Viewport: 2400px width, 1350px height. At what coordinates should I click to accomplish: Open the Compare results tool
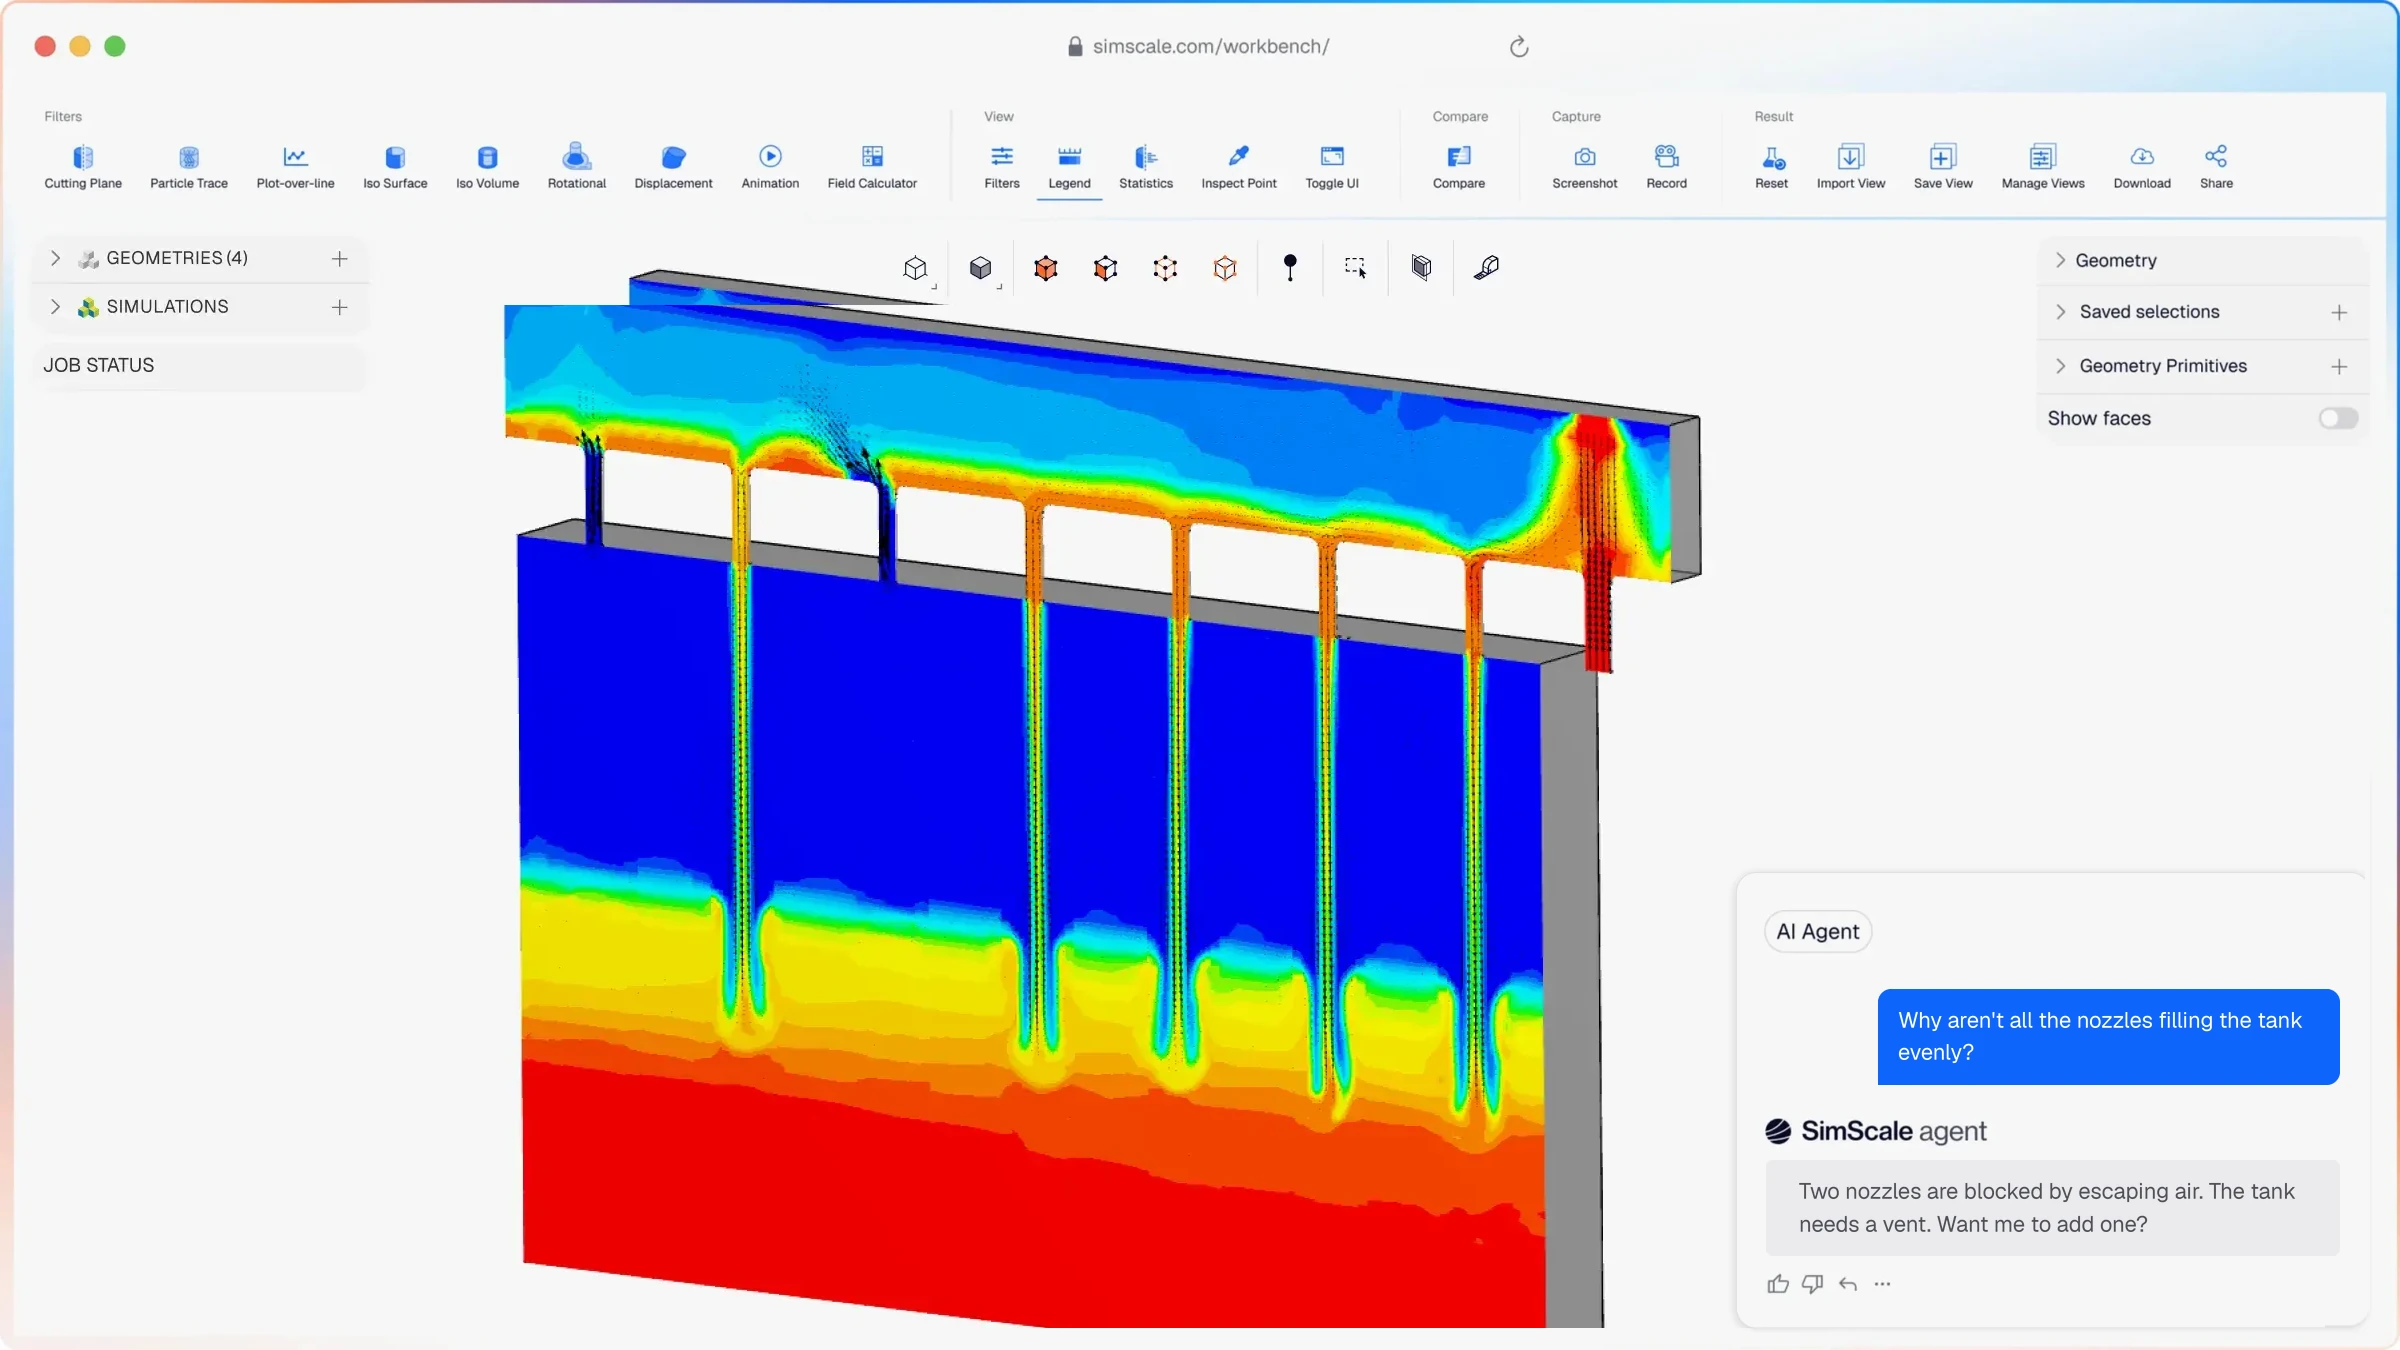tap(1459, 167)
